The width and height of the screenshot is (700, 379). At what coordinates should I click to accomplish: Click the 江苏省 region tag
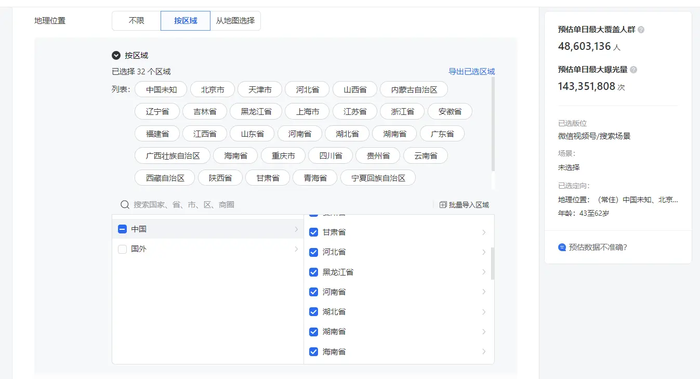pyautogui.click(x=355, y=112)
